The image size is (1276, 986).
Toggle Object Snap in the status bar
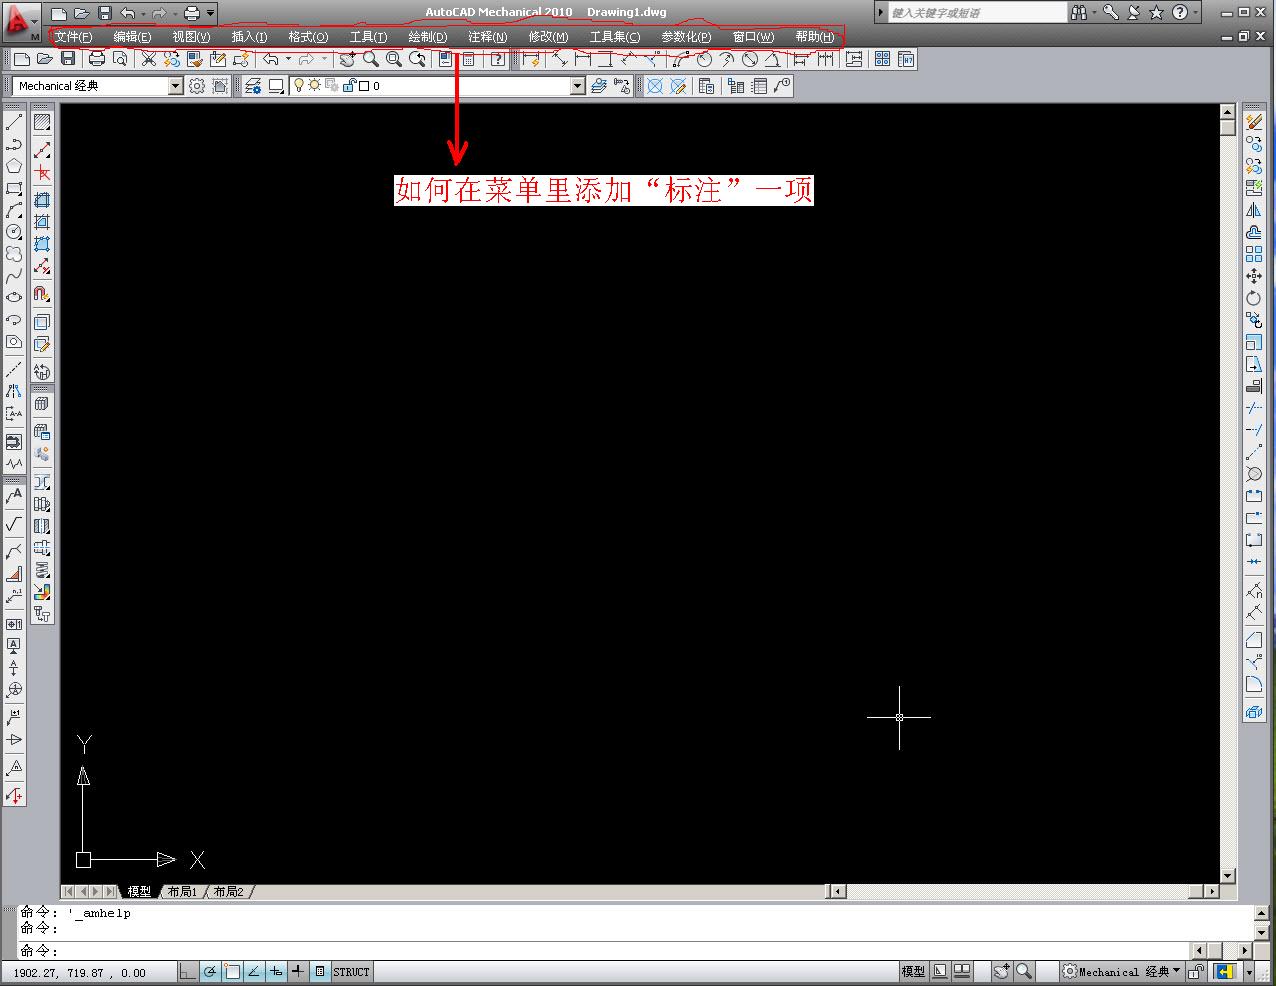tap(232, 971)
